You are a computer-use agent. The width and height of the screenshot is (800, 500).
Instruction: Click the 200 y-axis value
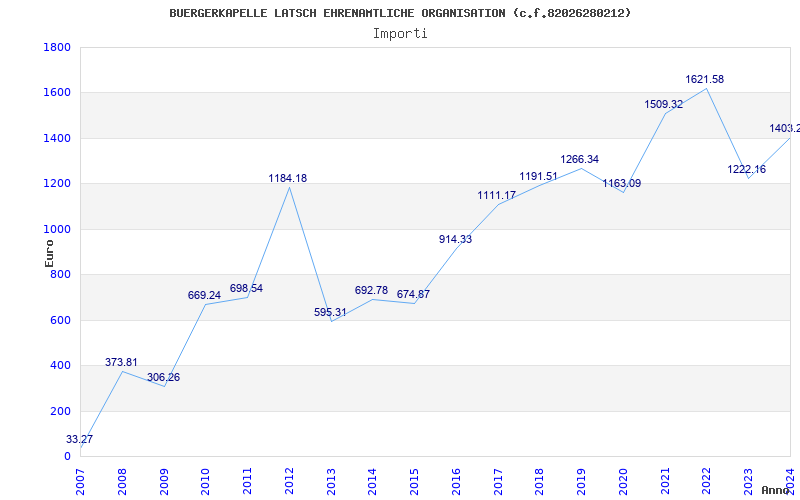(x=60, y=411)
